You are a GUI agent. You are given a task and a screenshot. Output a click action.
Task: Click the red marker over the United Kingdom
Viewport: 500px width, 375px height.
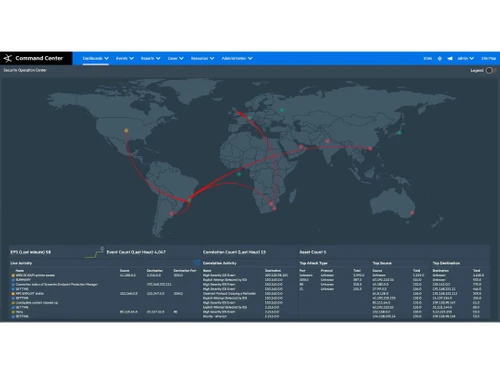pyautogui.click(x=238, y=113)
